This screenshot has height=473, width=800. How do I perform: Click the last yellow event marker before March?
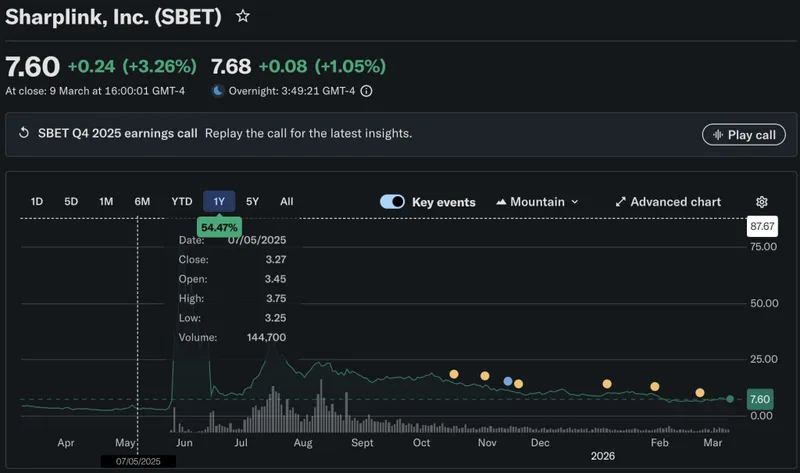coord(700,393)
